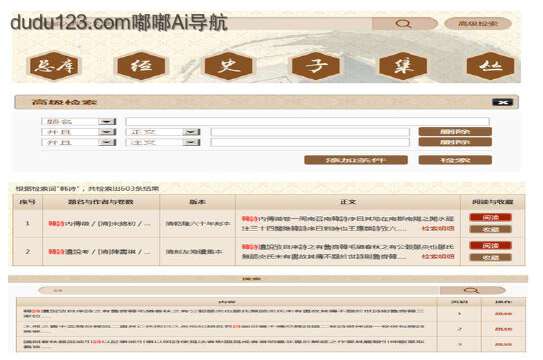Open the 总库 hexagon category
Screen dimensions: 543x360
tap(54, 66)
